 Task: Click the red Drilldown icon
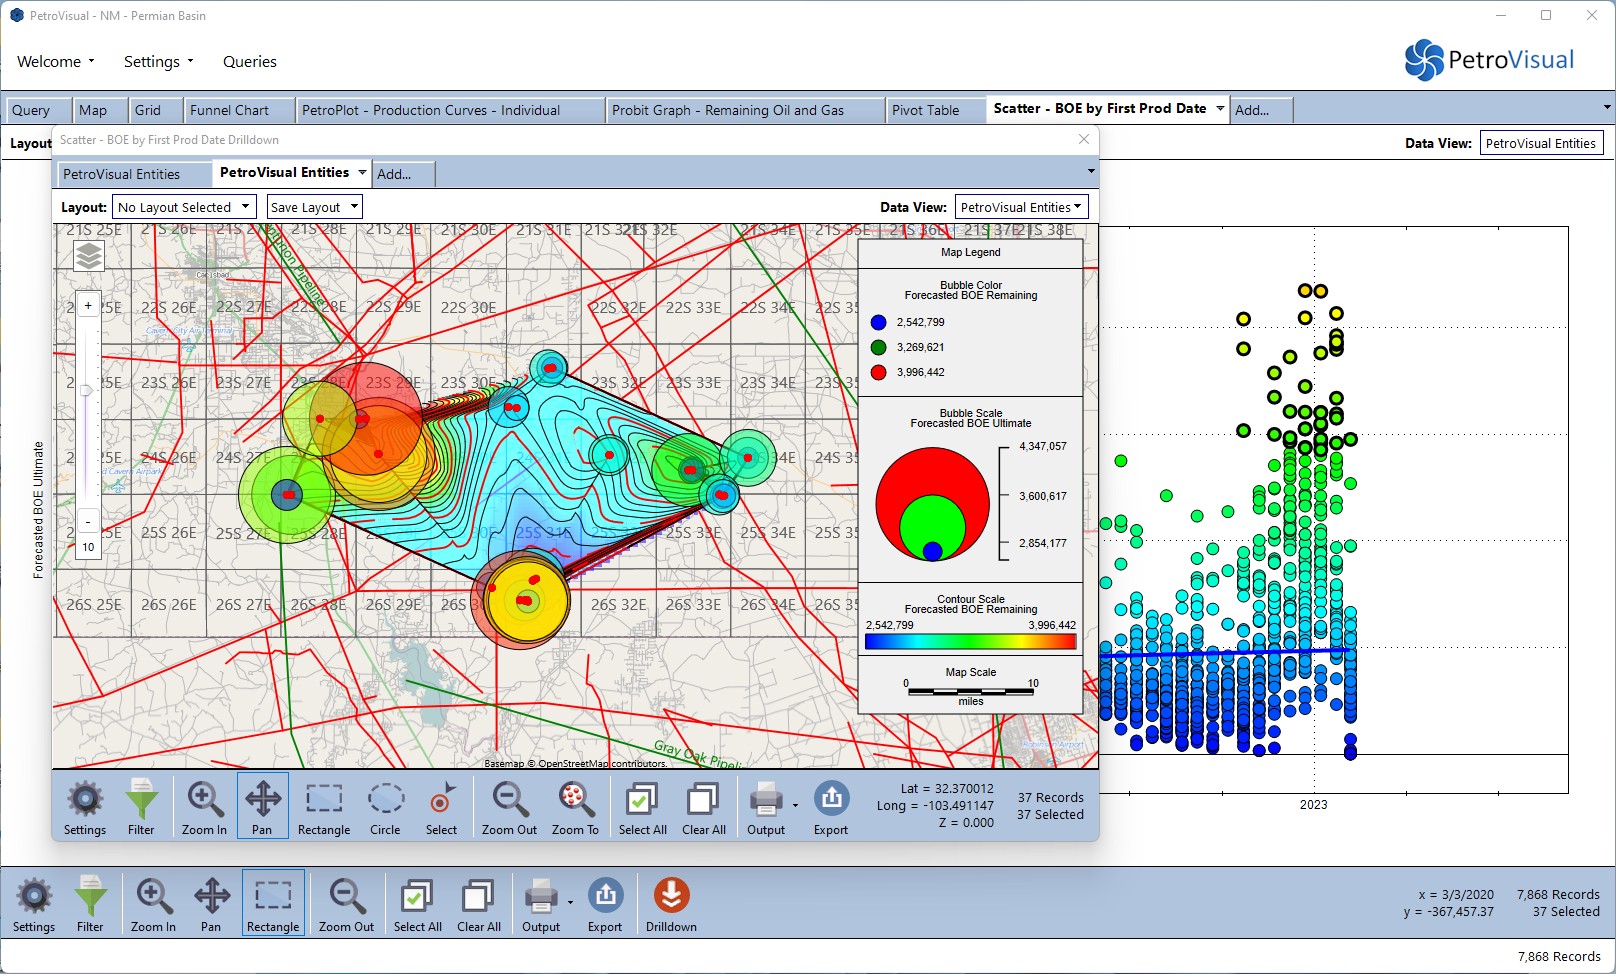[x=671, y=896]
